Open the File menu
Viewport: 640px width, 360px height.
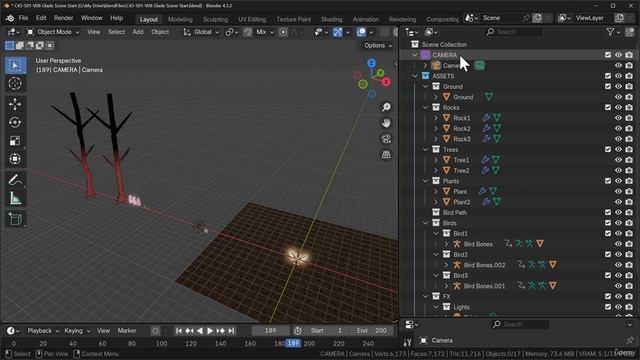[24, 18]
